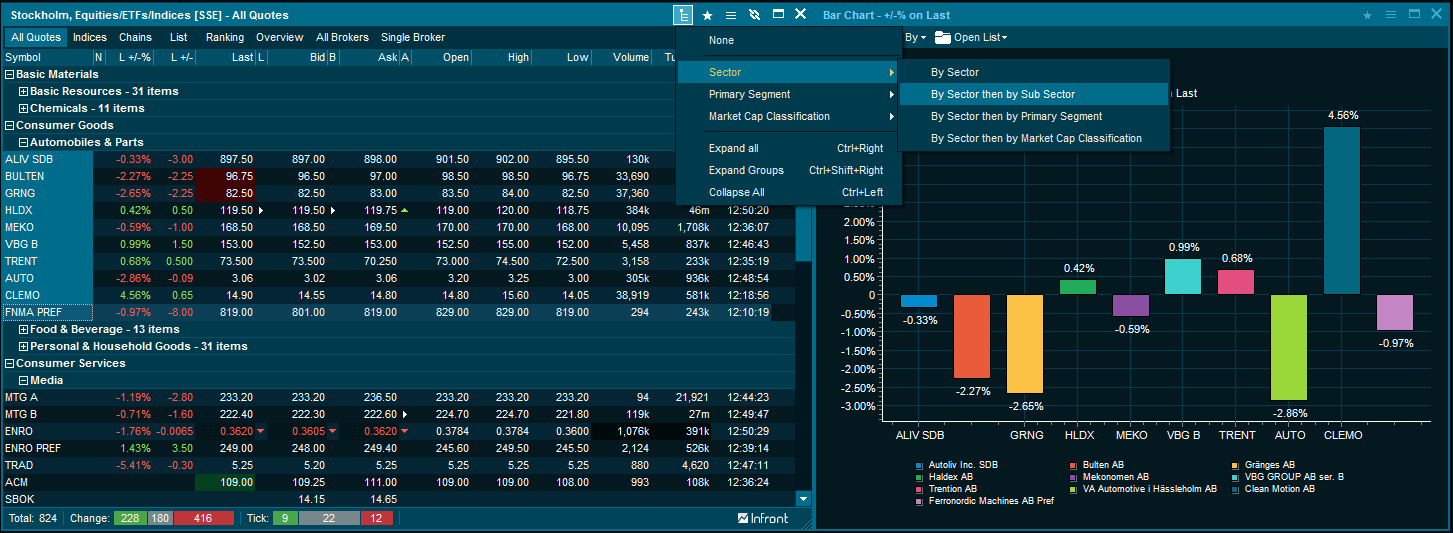Viewport: 1453px width, 533px height.
Task: Switch to the Single Broker tab
Action: click(x=413, y=37)
